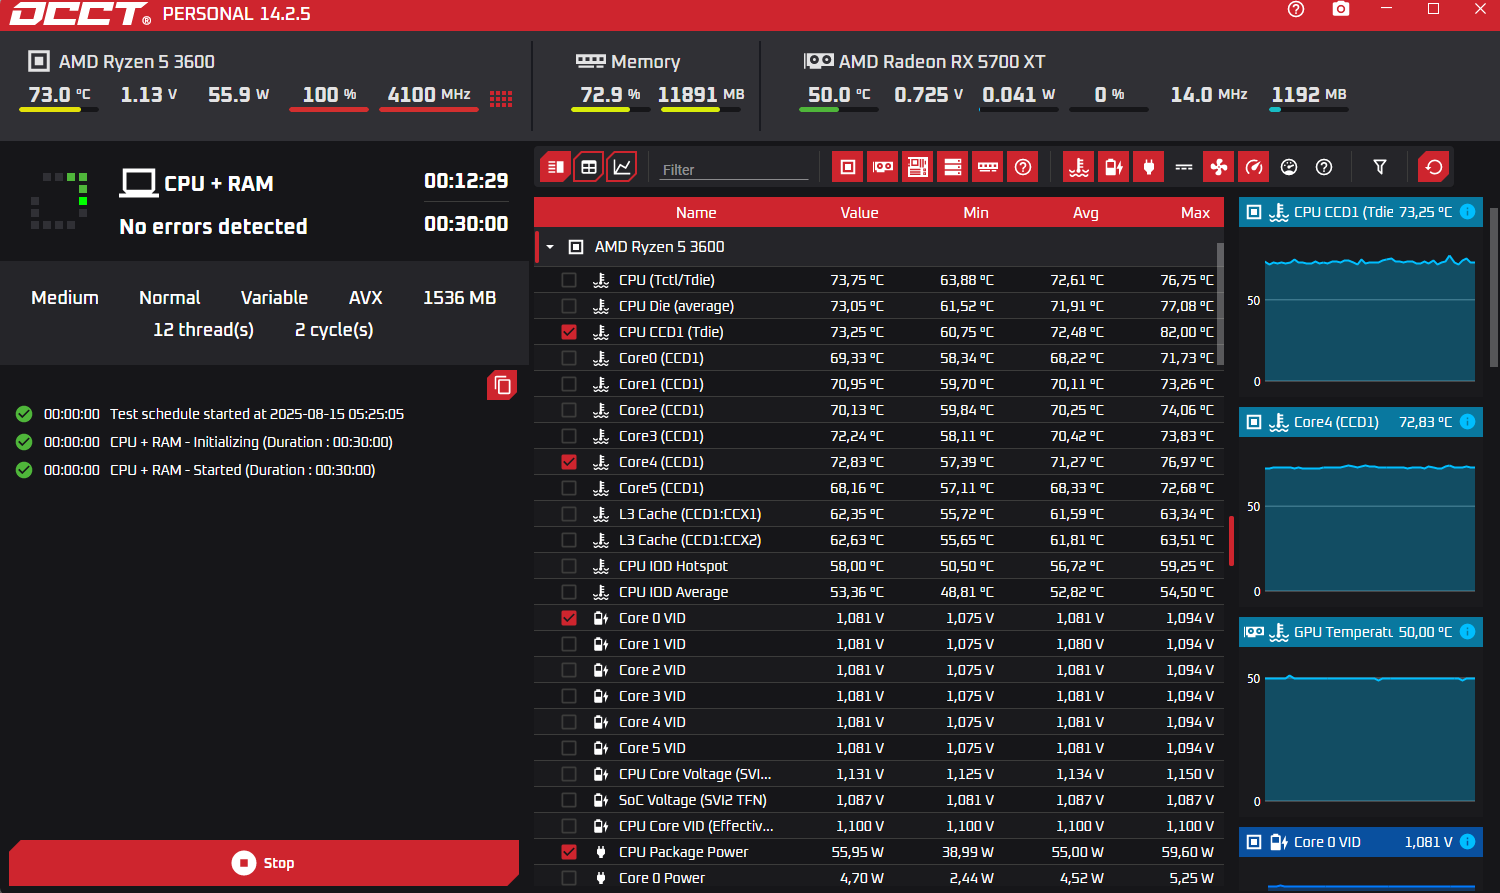Toggle the fan readings filter icon
Screen dimensions: 1500x893
1219,167
